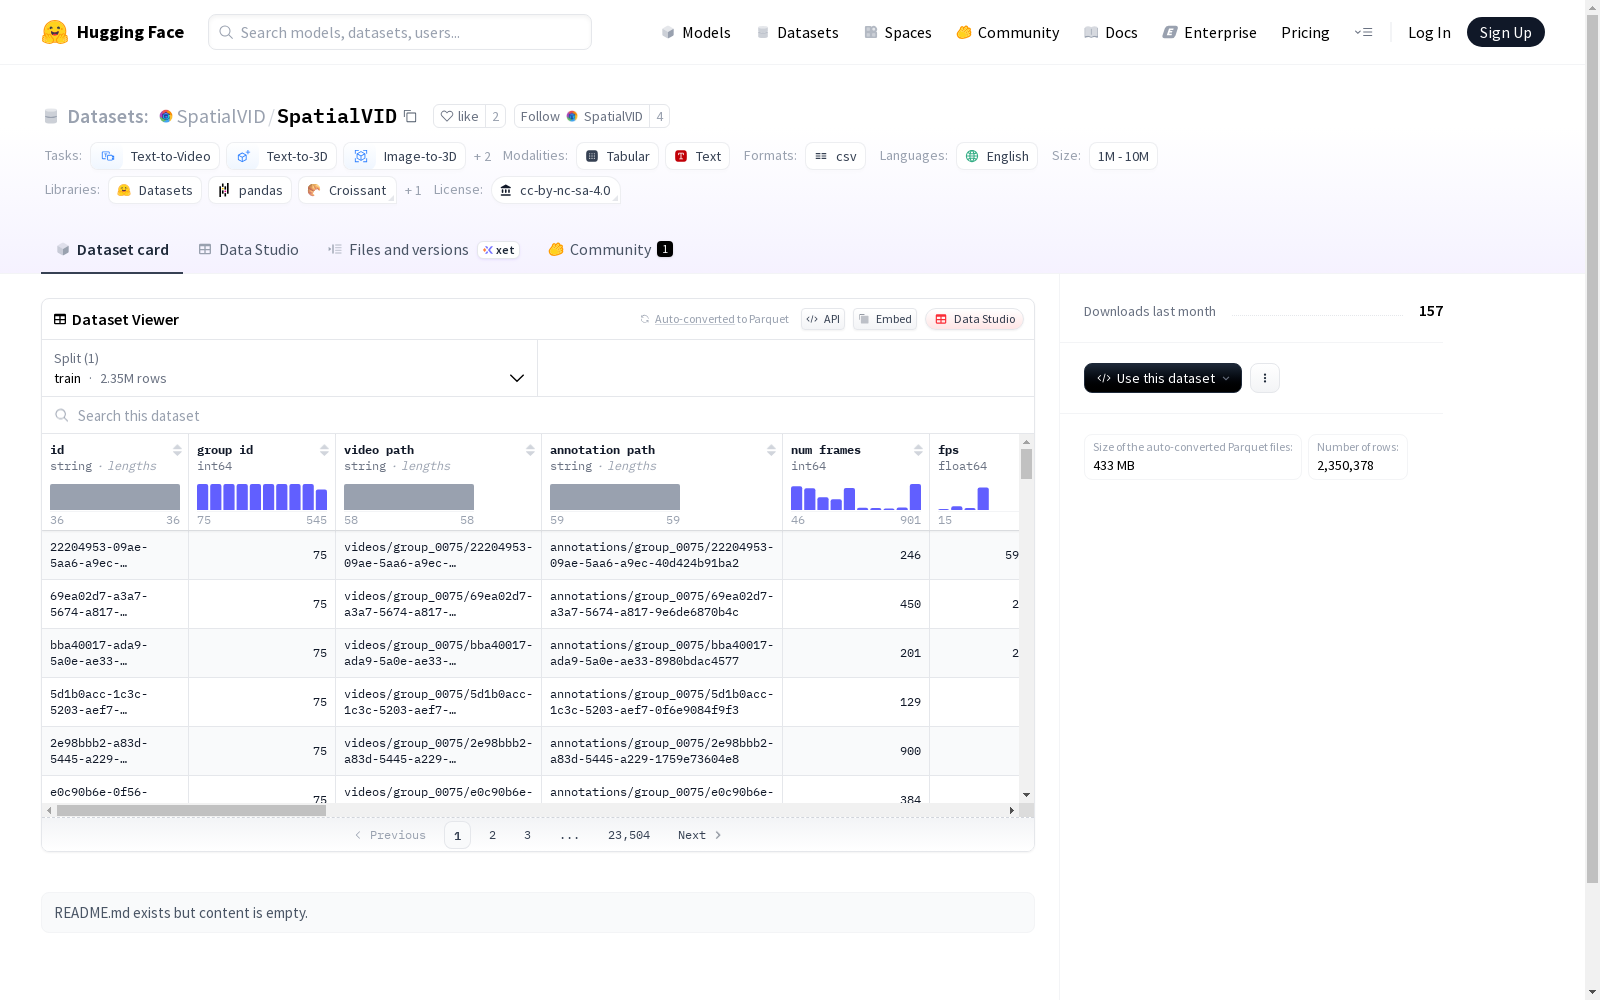1600x1000 pixels.
Task: Go to Models in top navigation
Action: [x=696, y=32]
